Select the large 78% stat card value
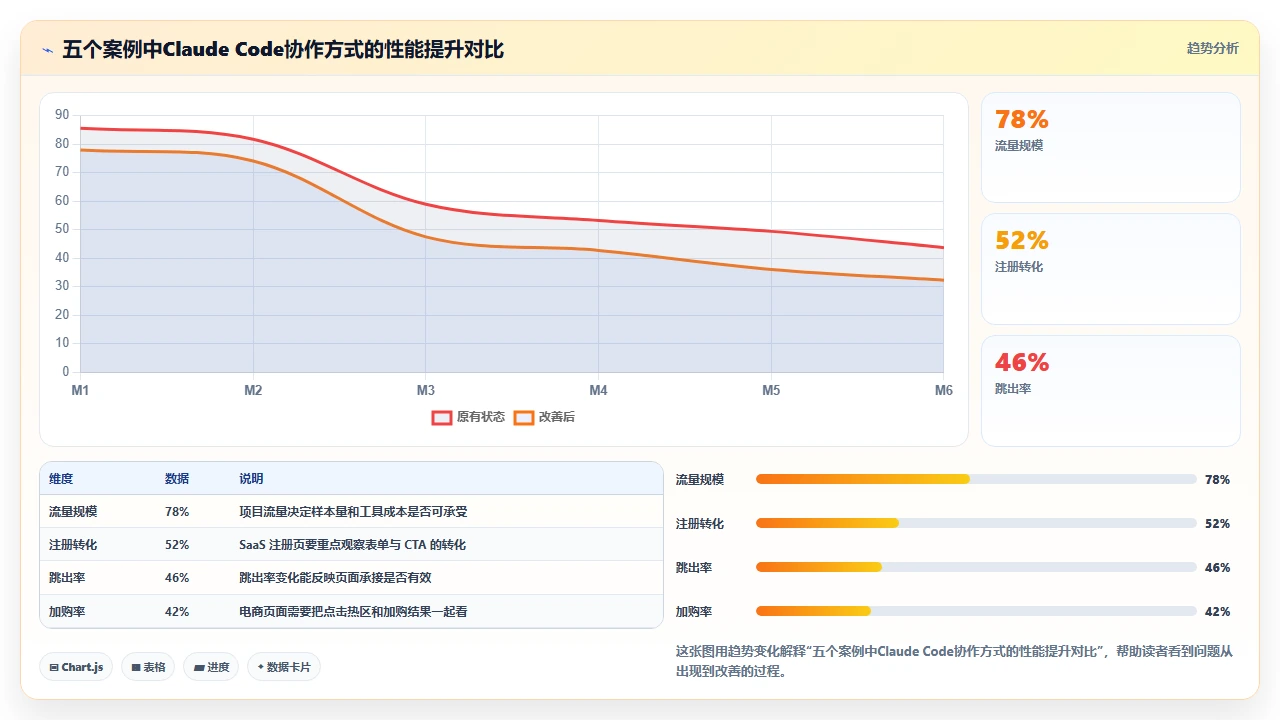 point(1022,119)
